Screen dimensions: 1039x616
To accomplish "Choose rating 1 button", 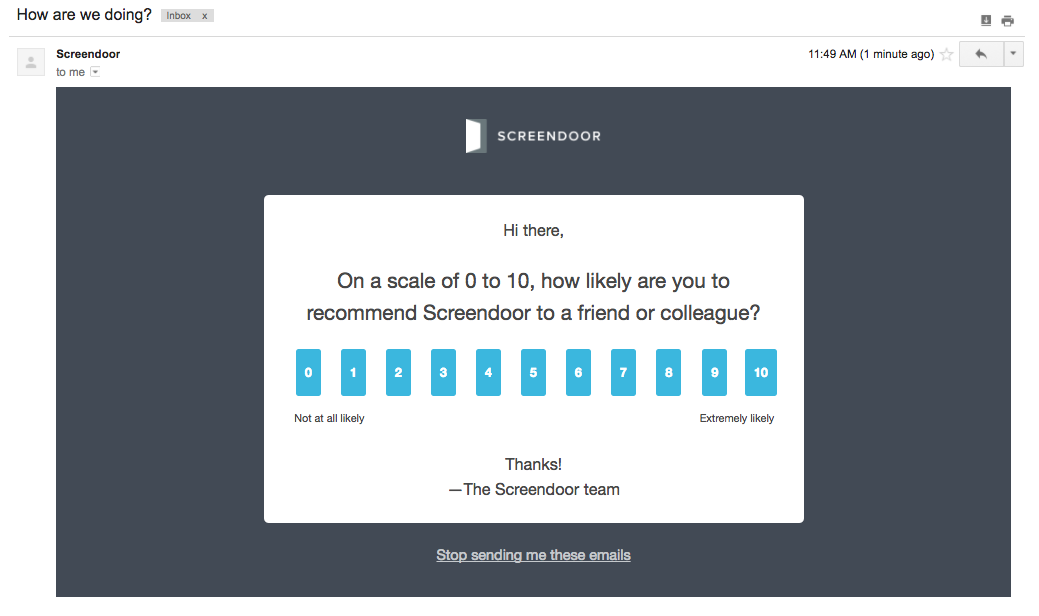I will pos(353,373).
